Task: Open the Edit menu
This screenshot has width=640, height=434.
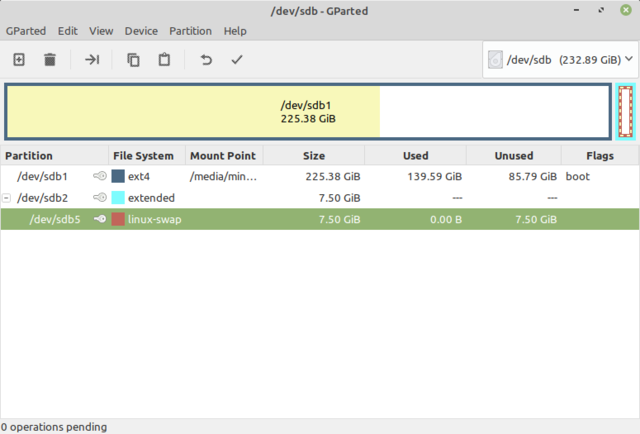Action: coord(67,31)
